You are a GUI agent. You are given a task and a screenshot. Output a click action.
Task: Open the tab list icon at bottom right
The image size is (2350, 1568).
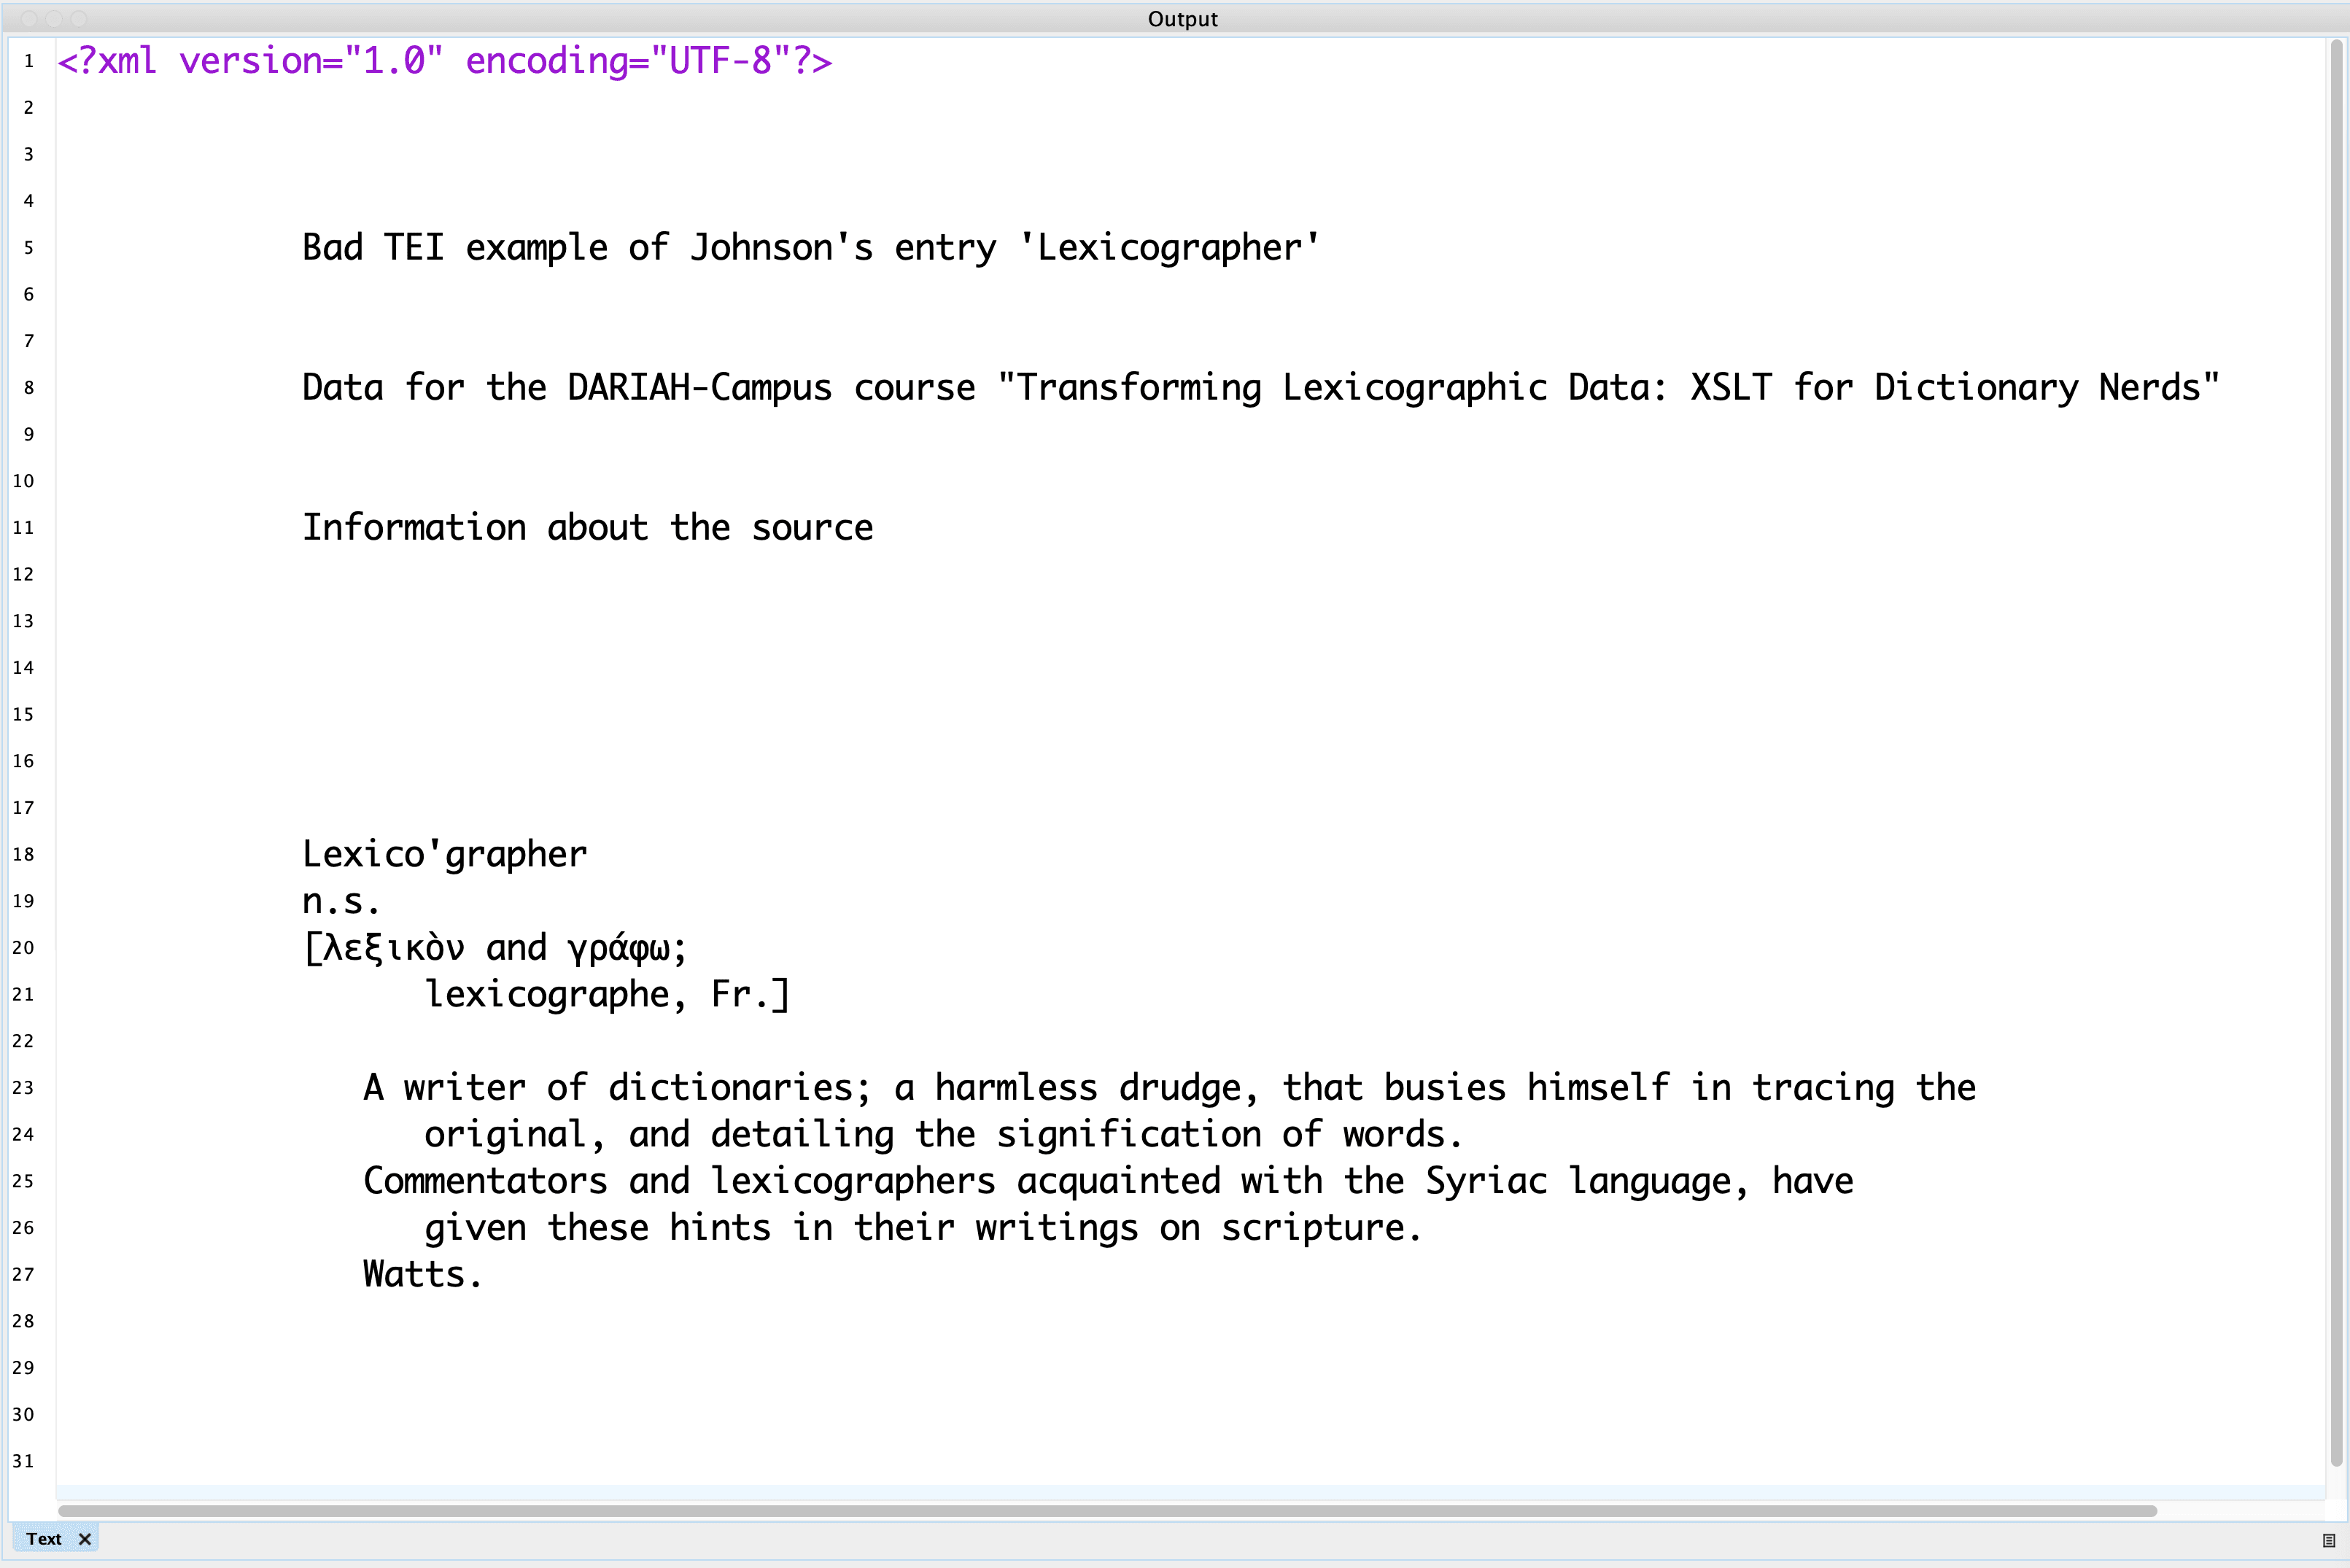click(2328, 1540)
